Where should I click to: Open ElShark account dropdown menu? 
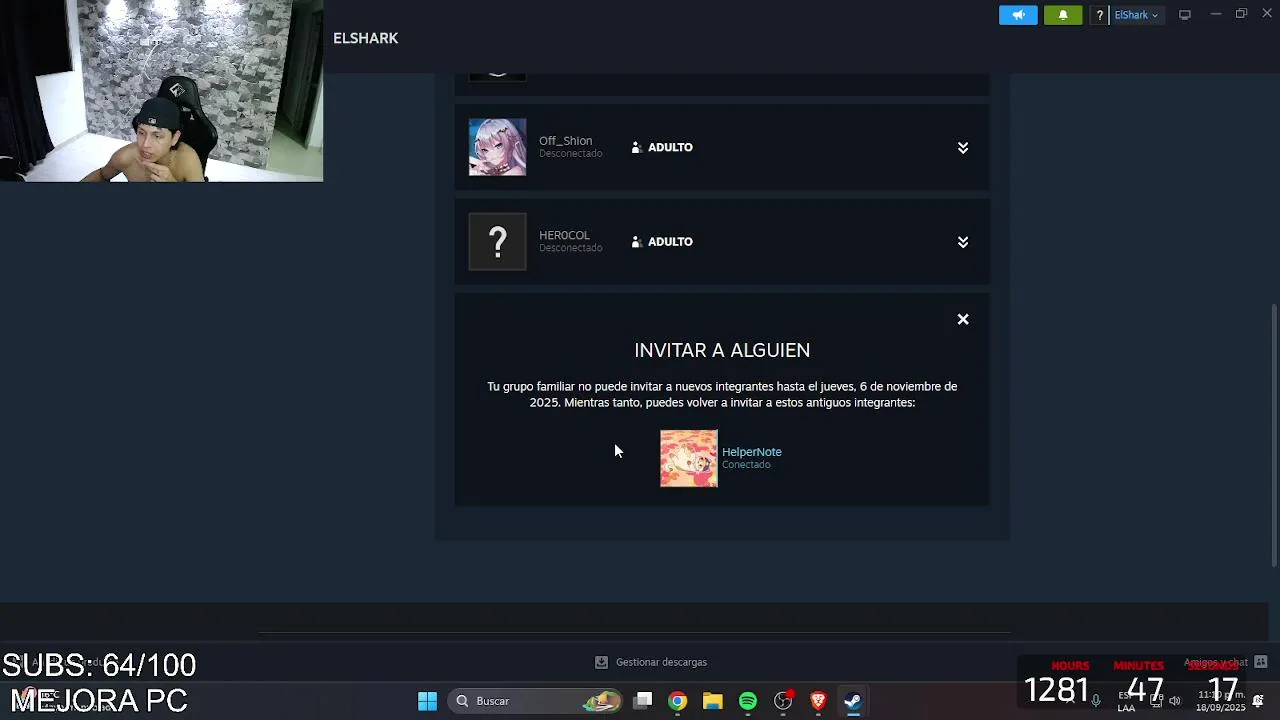(1137, 15)
